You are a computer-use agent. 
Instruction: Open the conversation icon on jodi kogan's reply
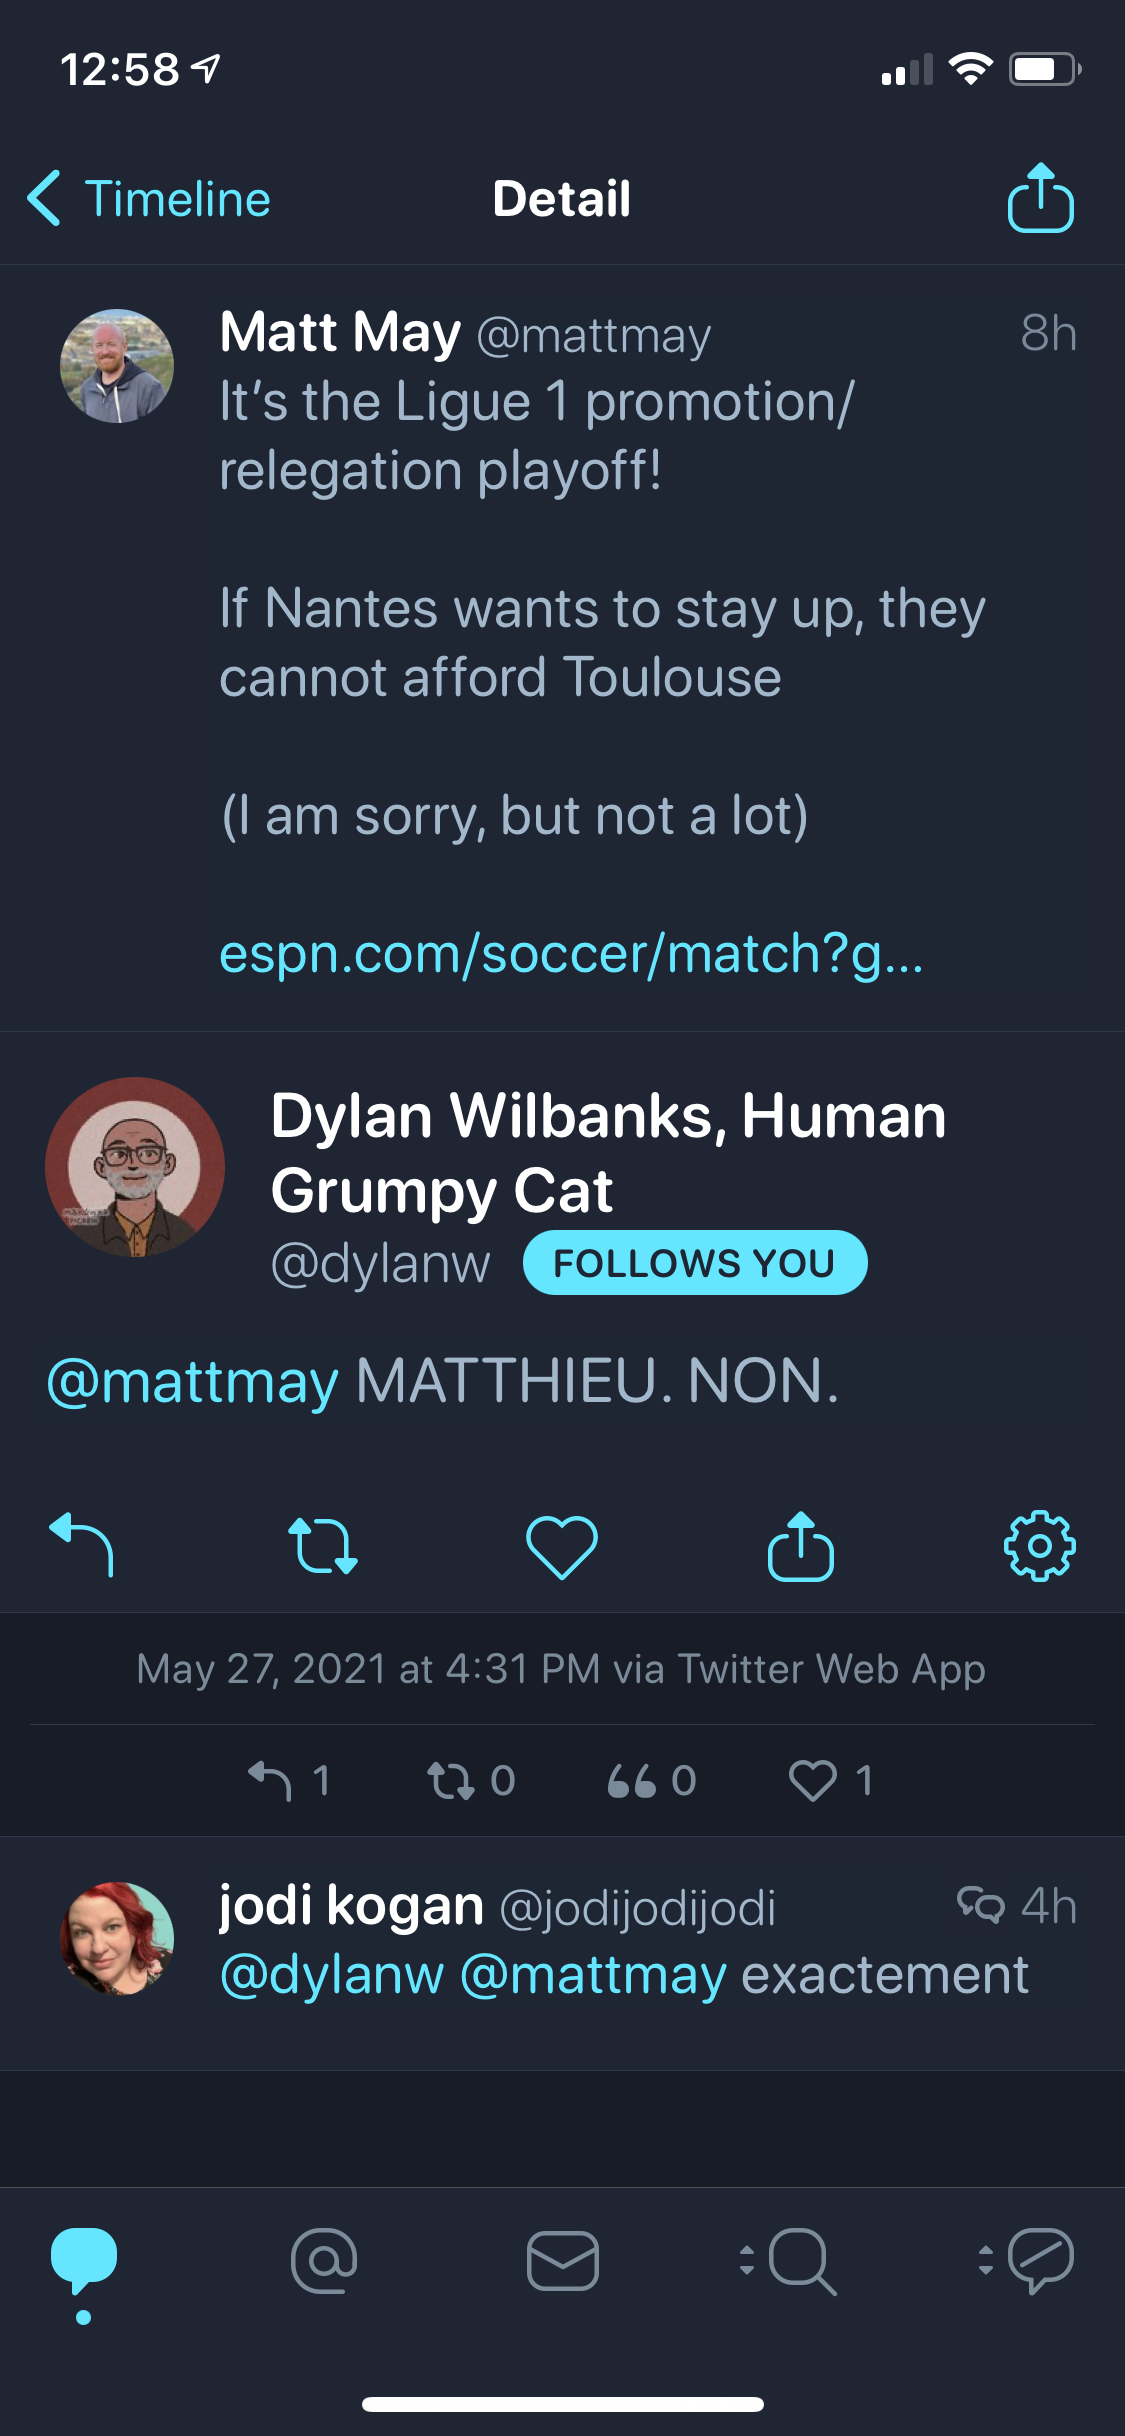point(980,1905)
